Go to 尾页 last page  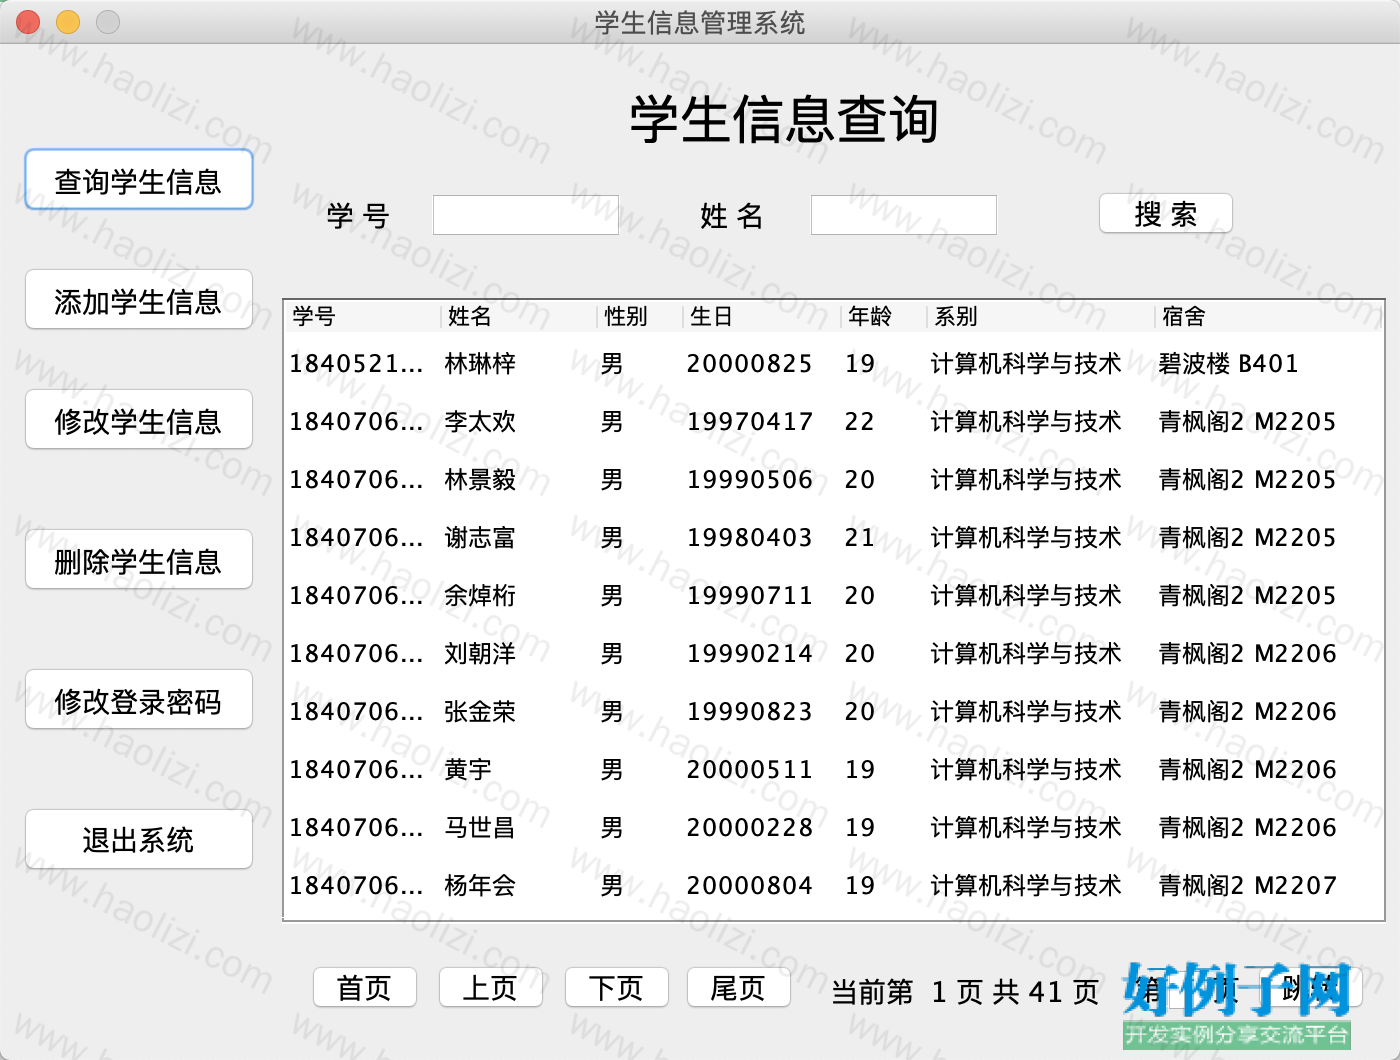[738, 988]
